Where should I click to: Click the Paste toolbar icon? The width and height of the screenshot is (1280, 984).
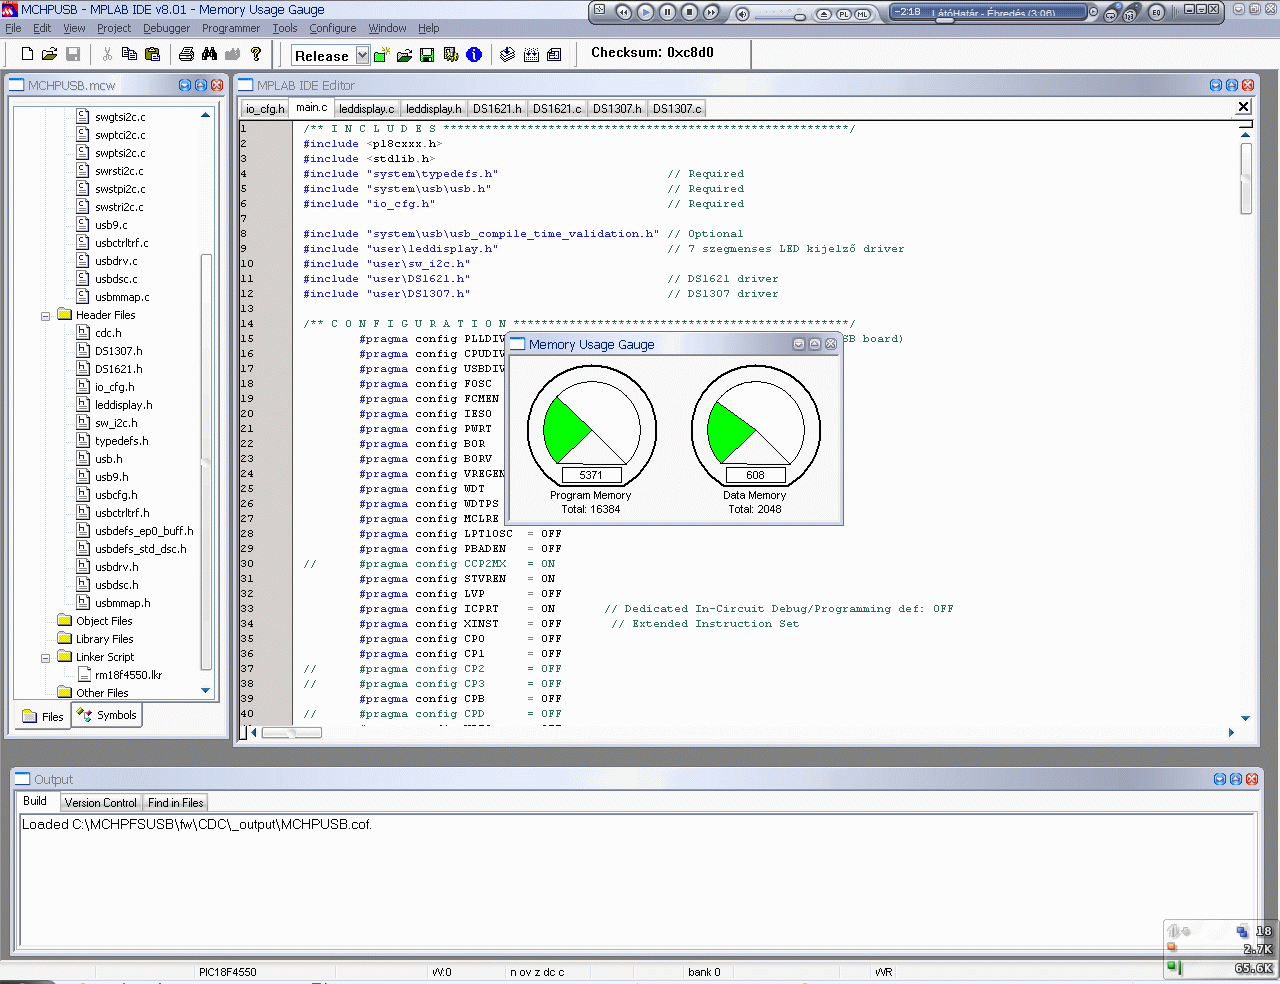[152, 54]
